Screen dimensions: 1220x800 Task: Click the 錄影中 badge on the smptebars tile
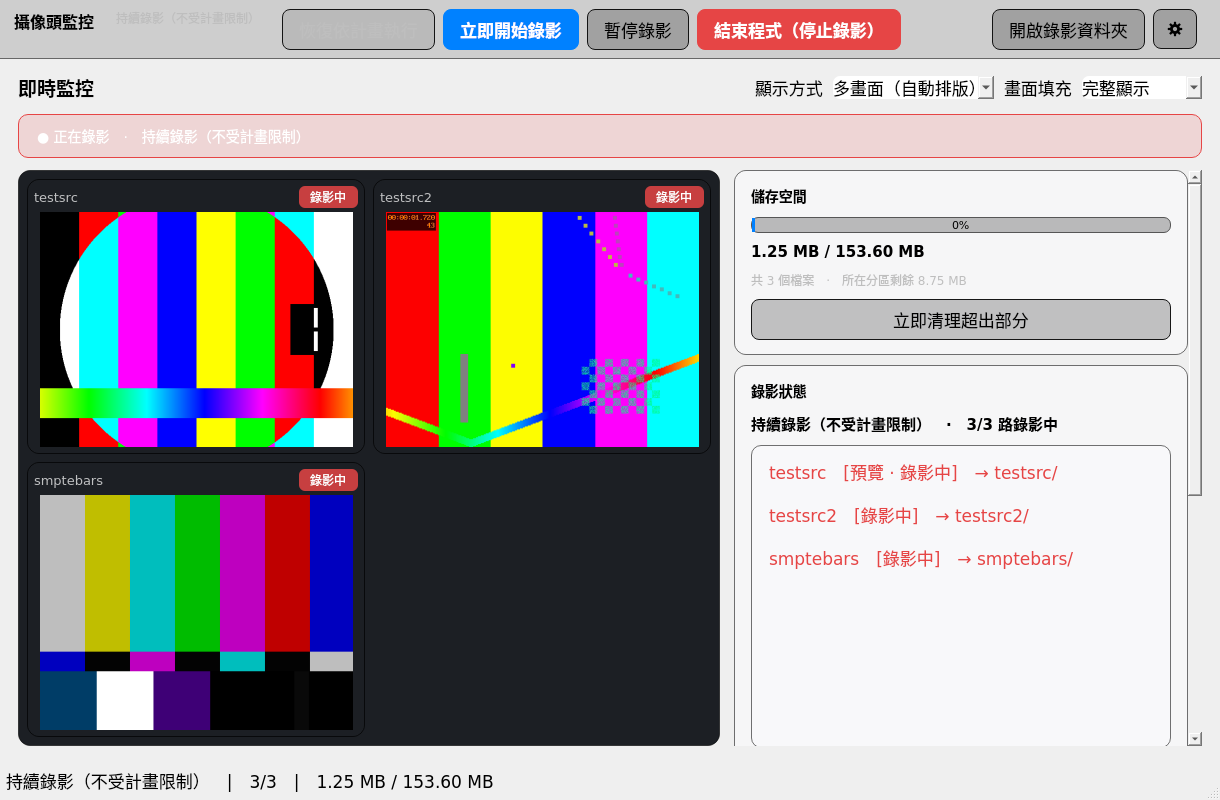328,480
